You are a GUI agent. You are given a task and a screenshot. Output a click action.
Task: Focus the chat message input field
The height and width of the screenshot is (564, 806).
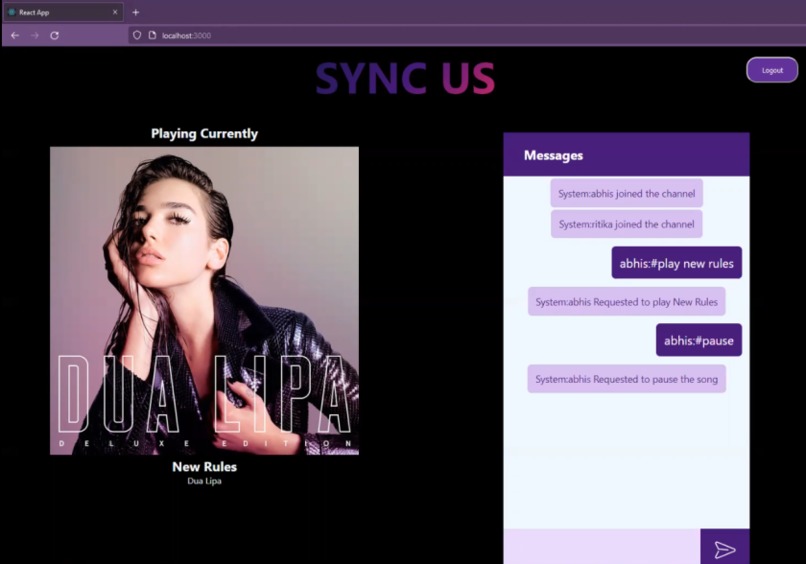pos(601,547)
